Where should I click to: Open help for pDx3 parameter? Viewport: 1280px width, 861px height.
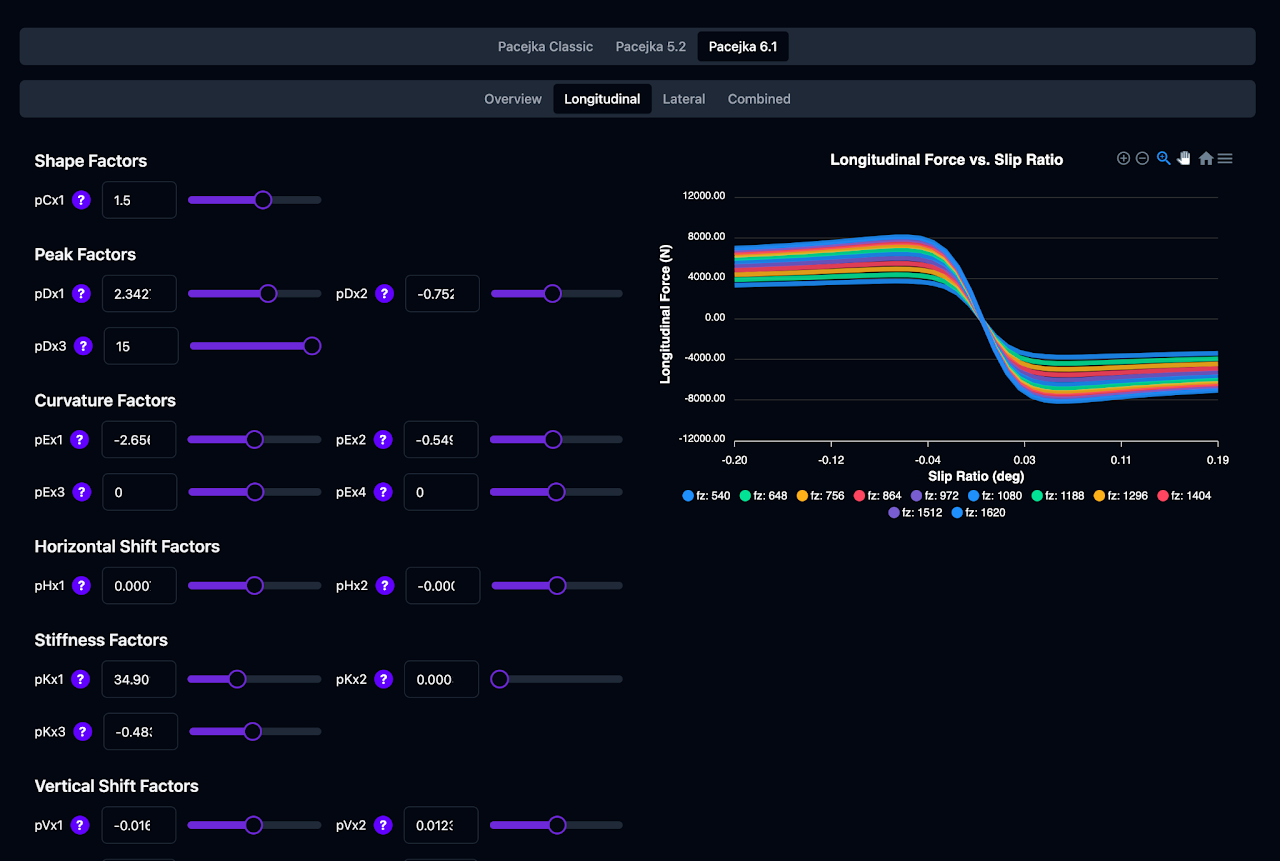(84, 346)
